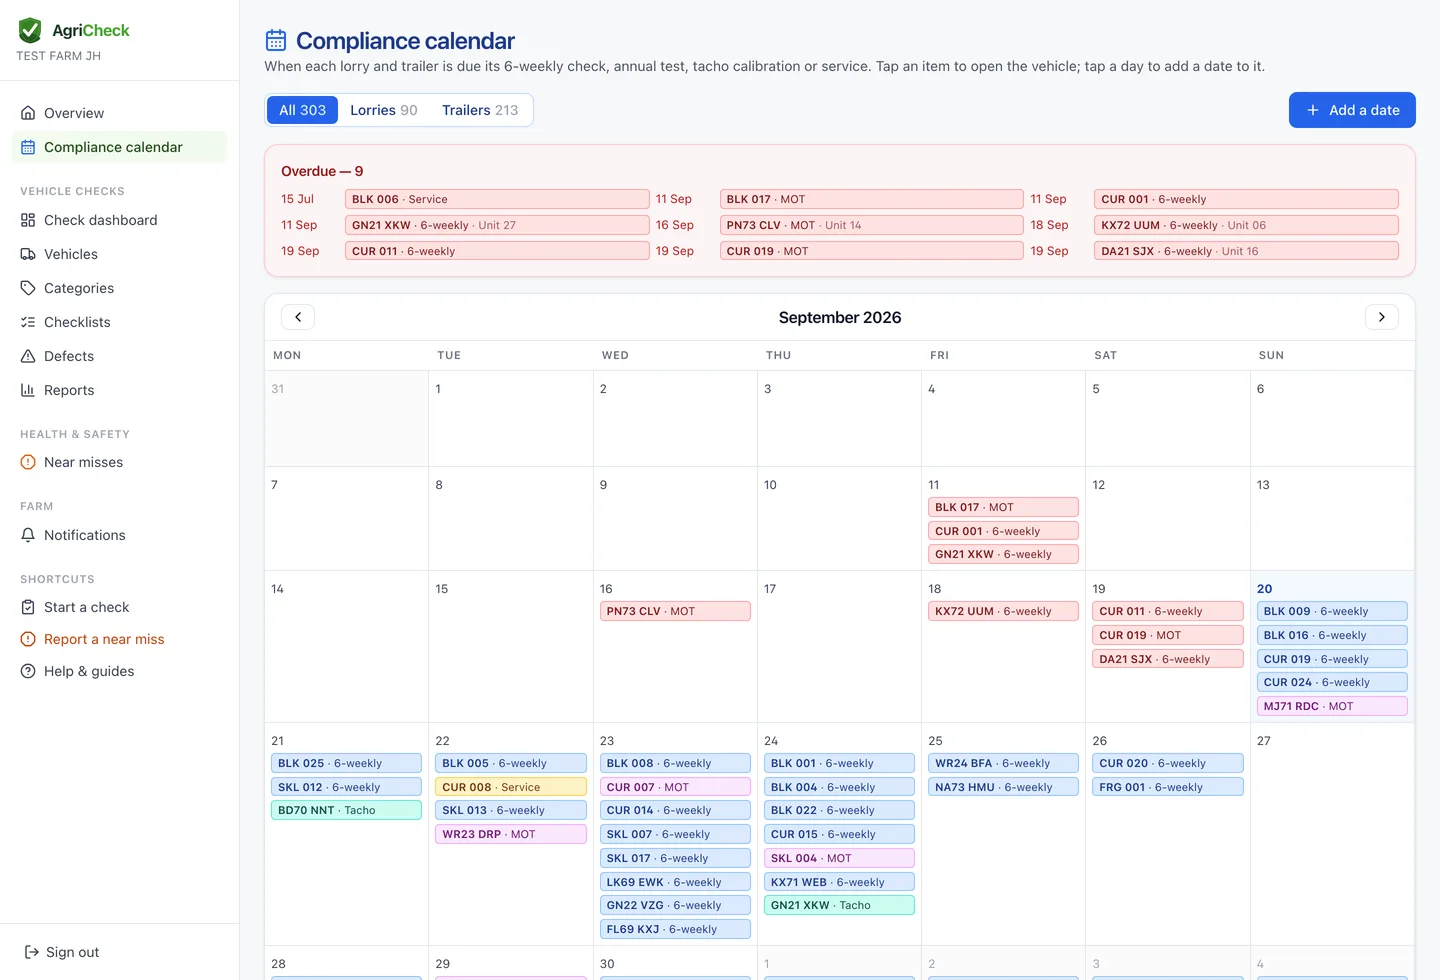This screenshot has height=980, width=1440.
Task: Click the September 2026 month heading
Action: [840, 317]
